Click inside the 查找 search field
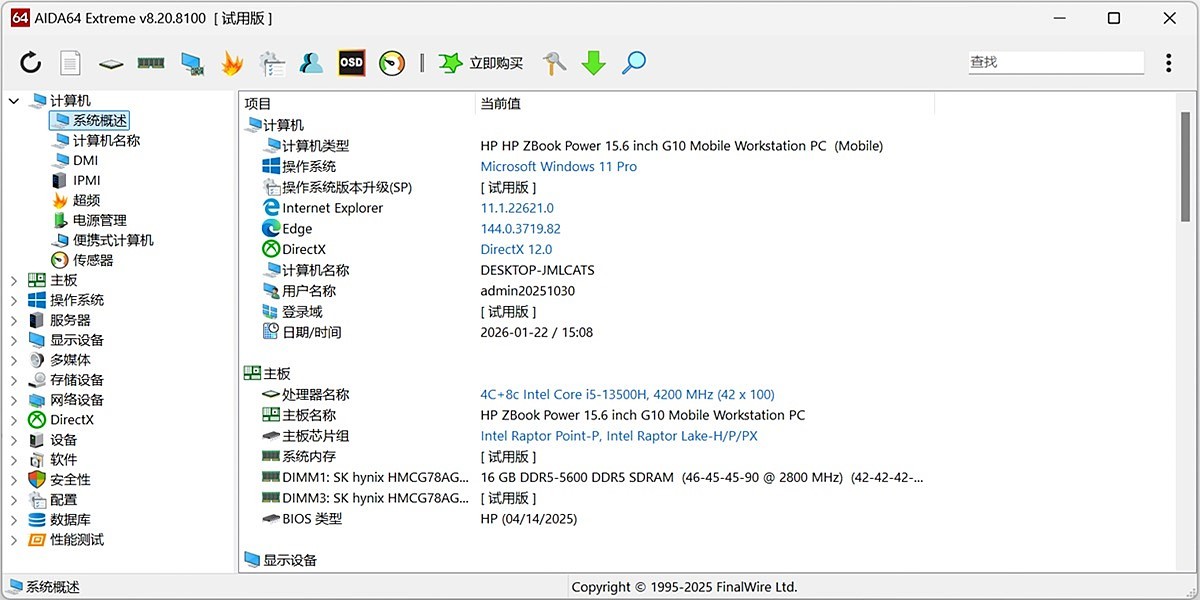Image resolution: width=1200 pixels, height=600 pixels. point(1055,62)
